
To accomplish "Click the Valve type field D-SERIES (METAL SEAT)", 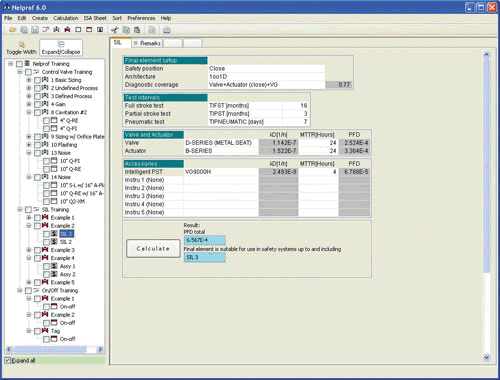I will point(221,143).
